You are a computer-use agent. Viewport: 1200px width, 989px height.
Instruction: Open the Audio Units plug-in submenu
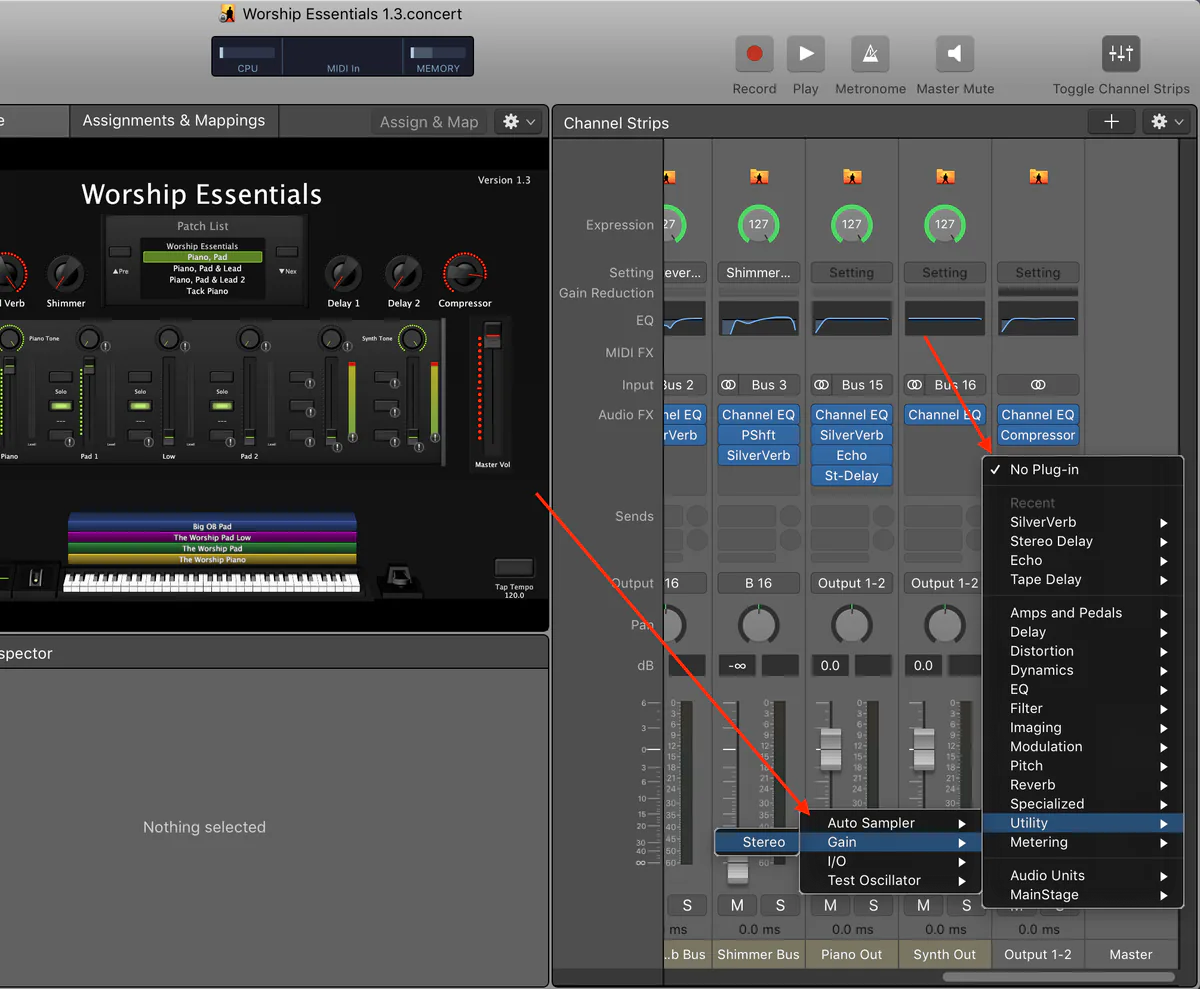point(1083,876)
